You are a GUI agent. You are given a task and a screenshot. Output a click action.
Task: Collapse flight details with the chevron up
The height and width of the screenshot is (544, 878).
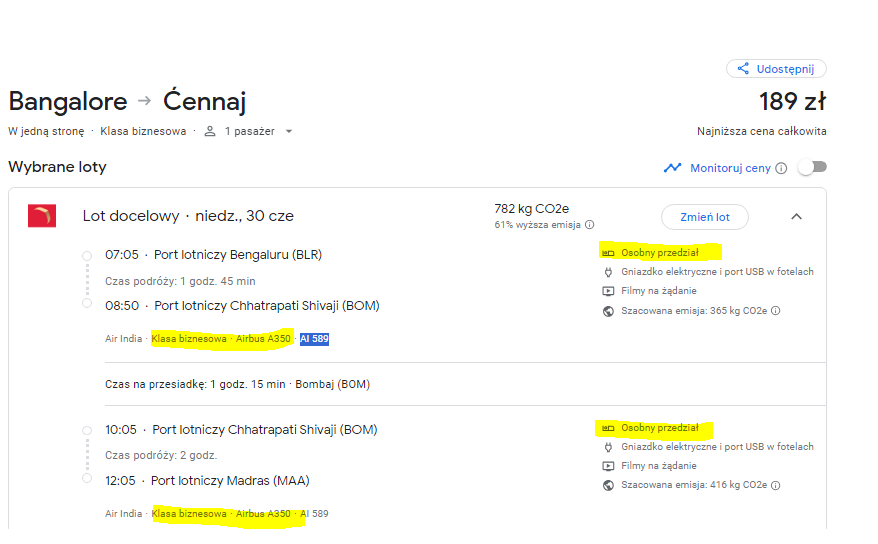pos(796,217)
